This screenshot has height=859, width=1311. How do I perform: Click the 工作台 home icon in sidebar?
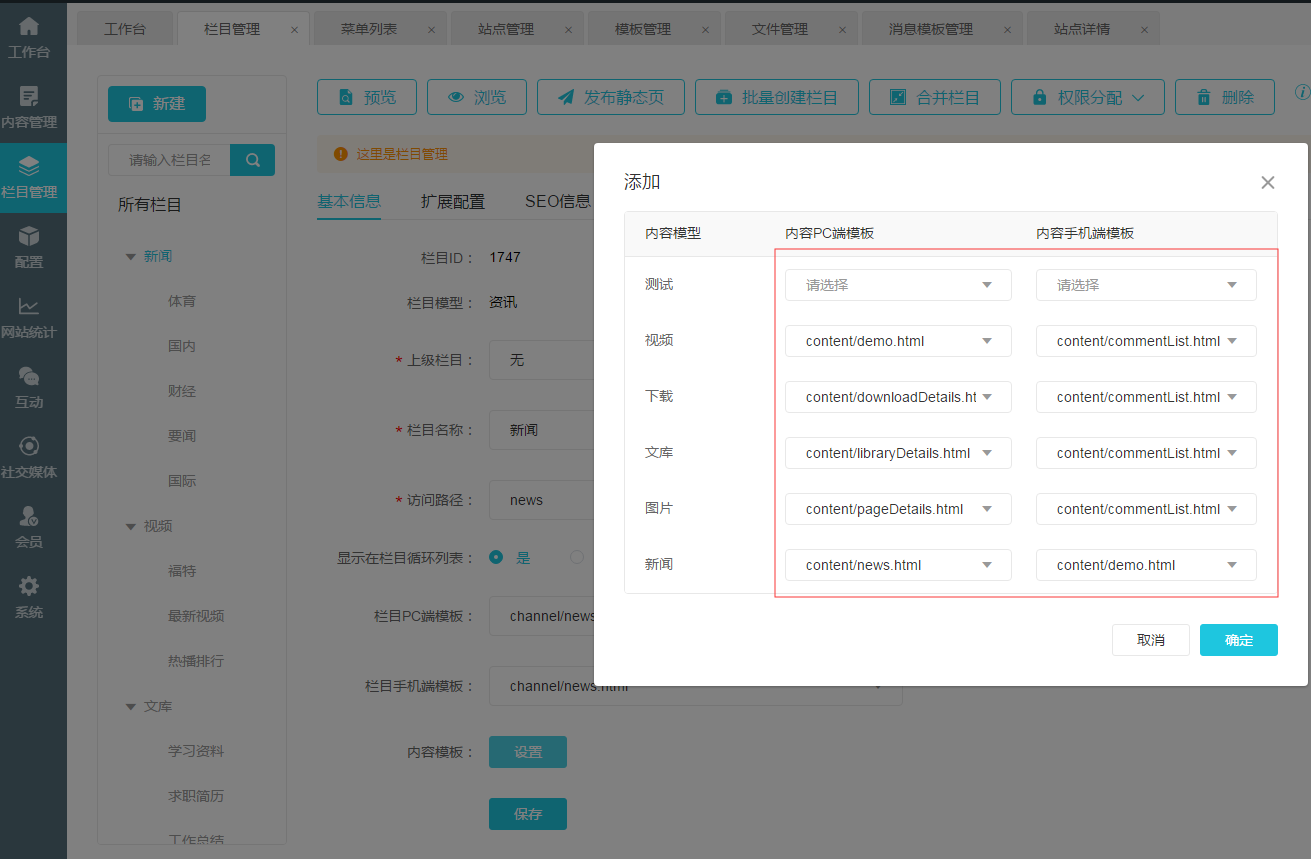point(30,37)
